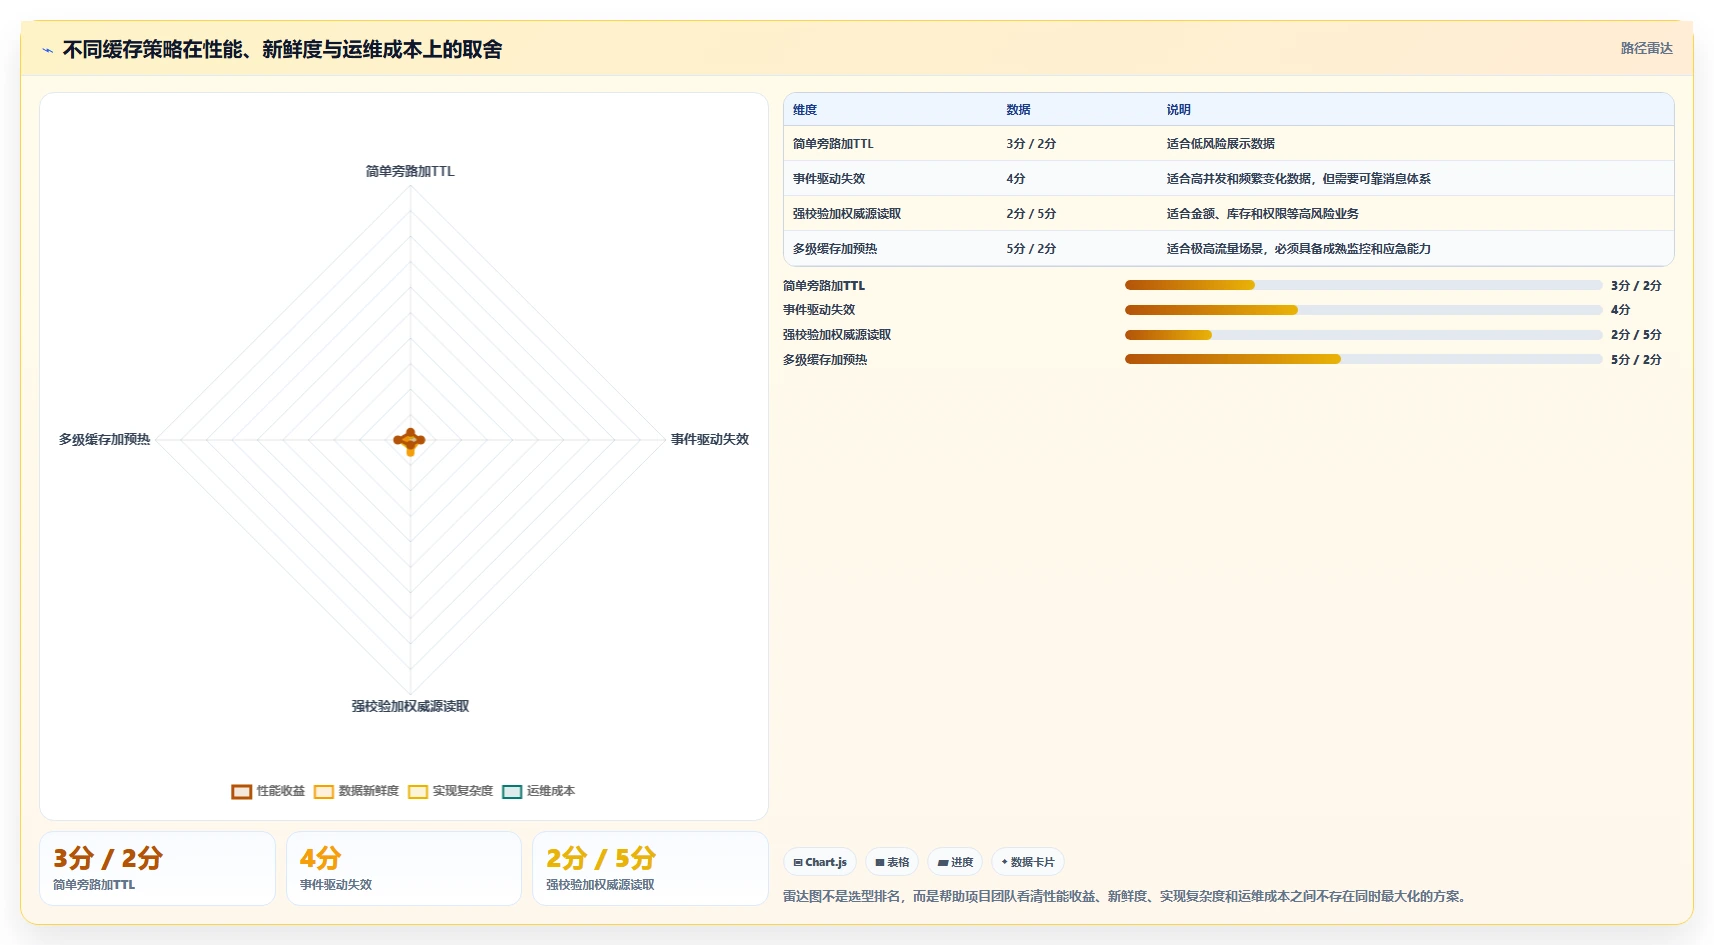
Task: Click the radar axis label 多级缓存加预热
Action: 104,439
